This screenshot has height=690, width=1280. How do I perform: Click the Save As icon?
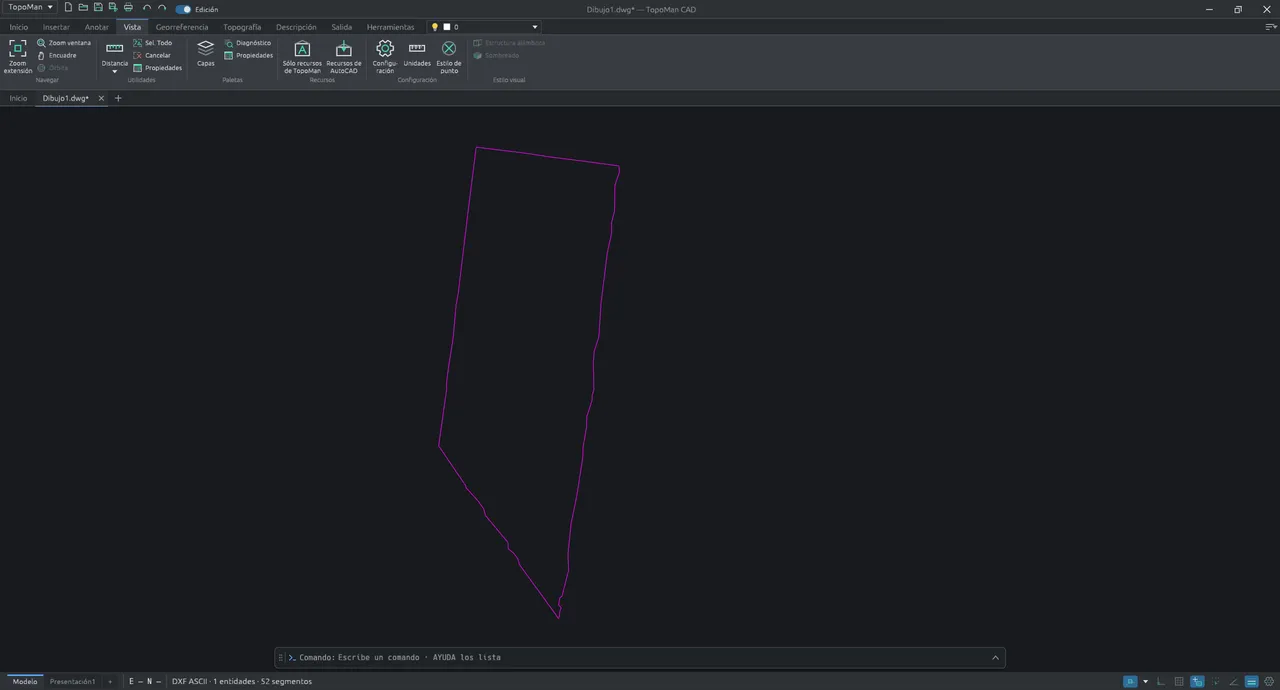113,8
